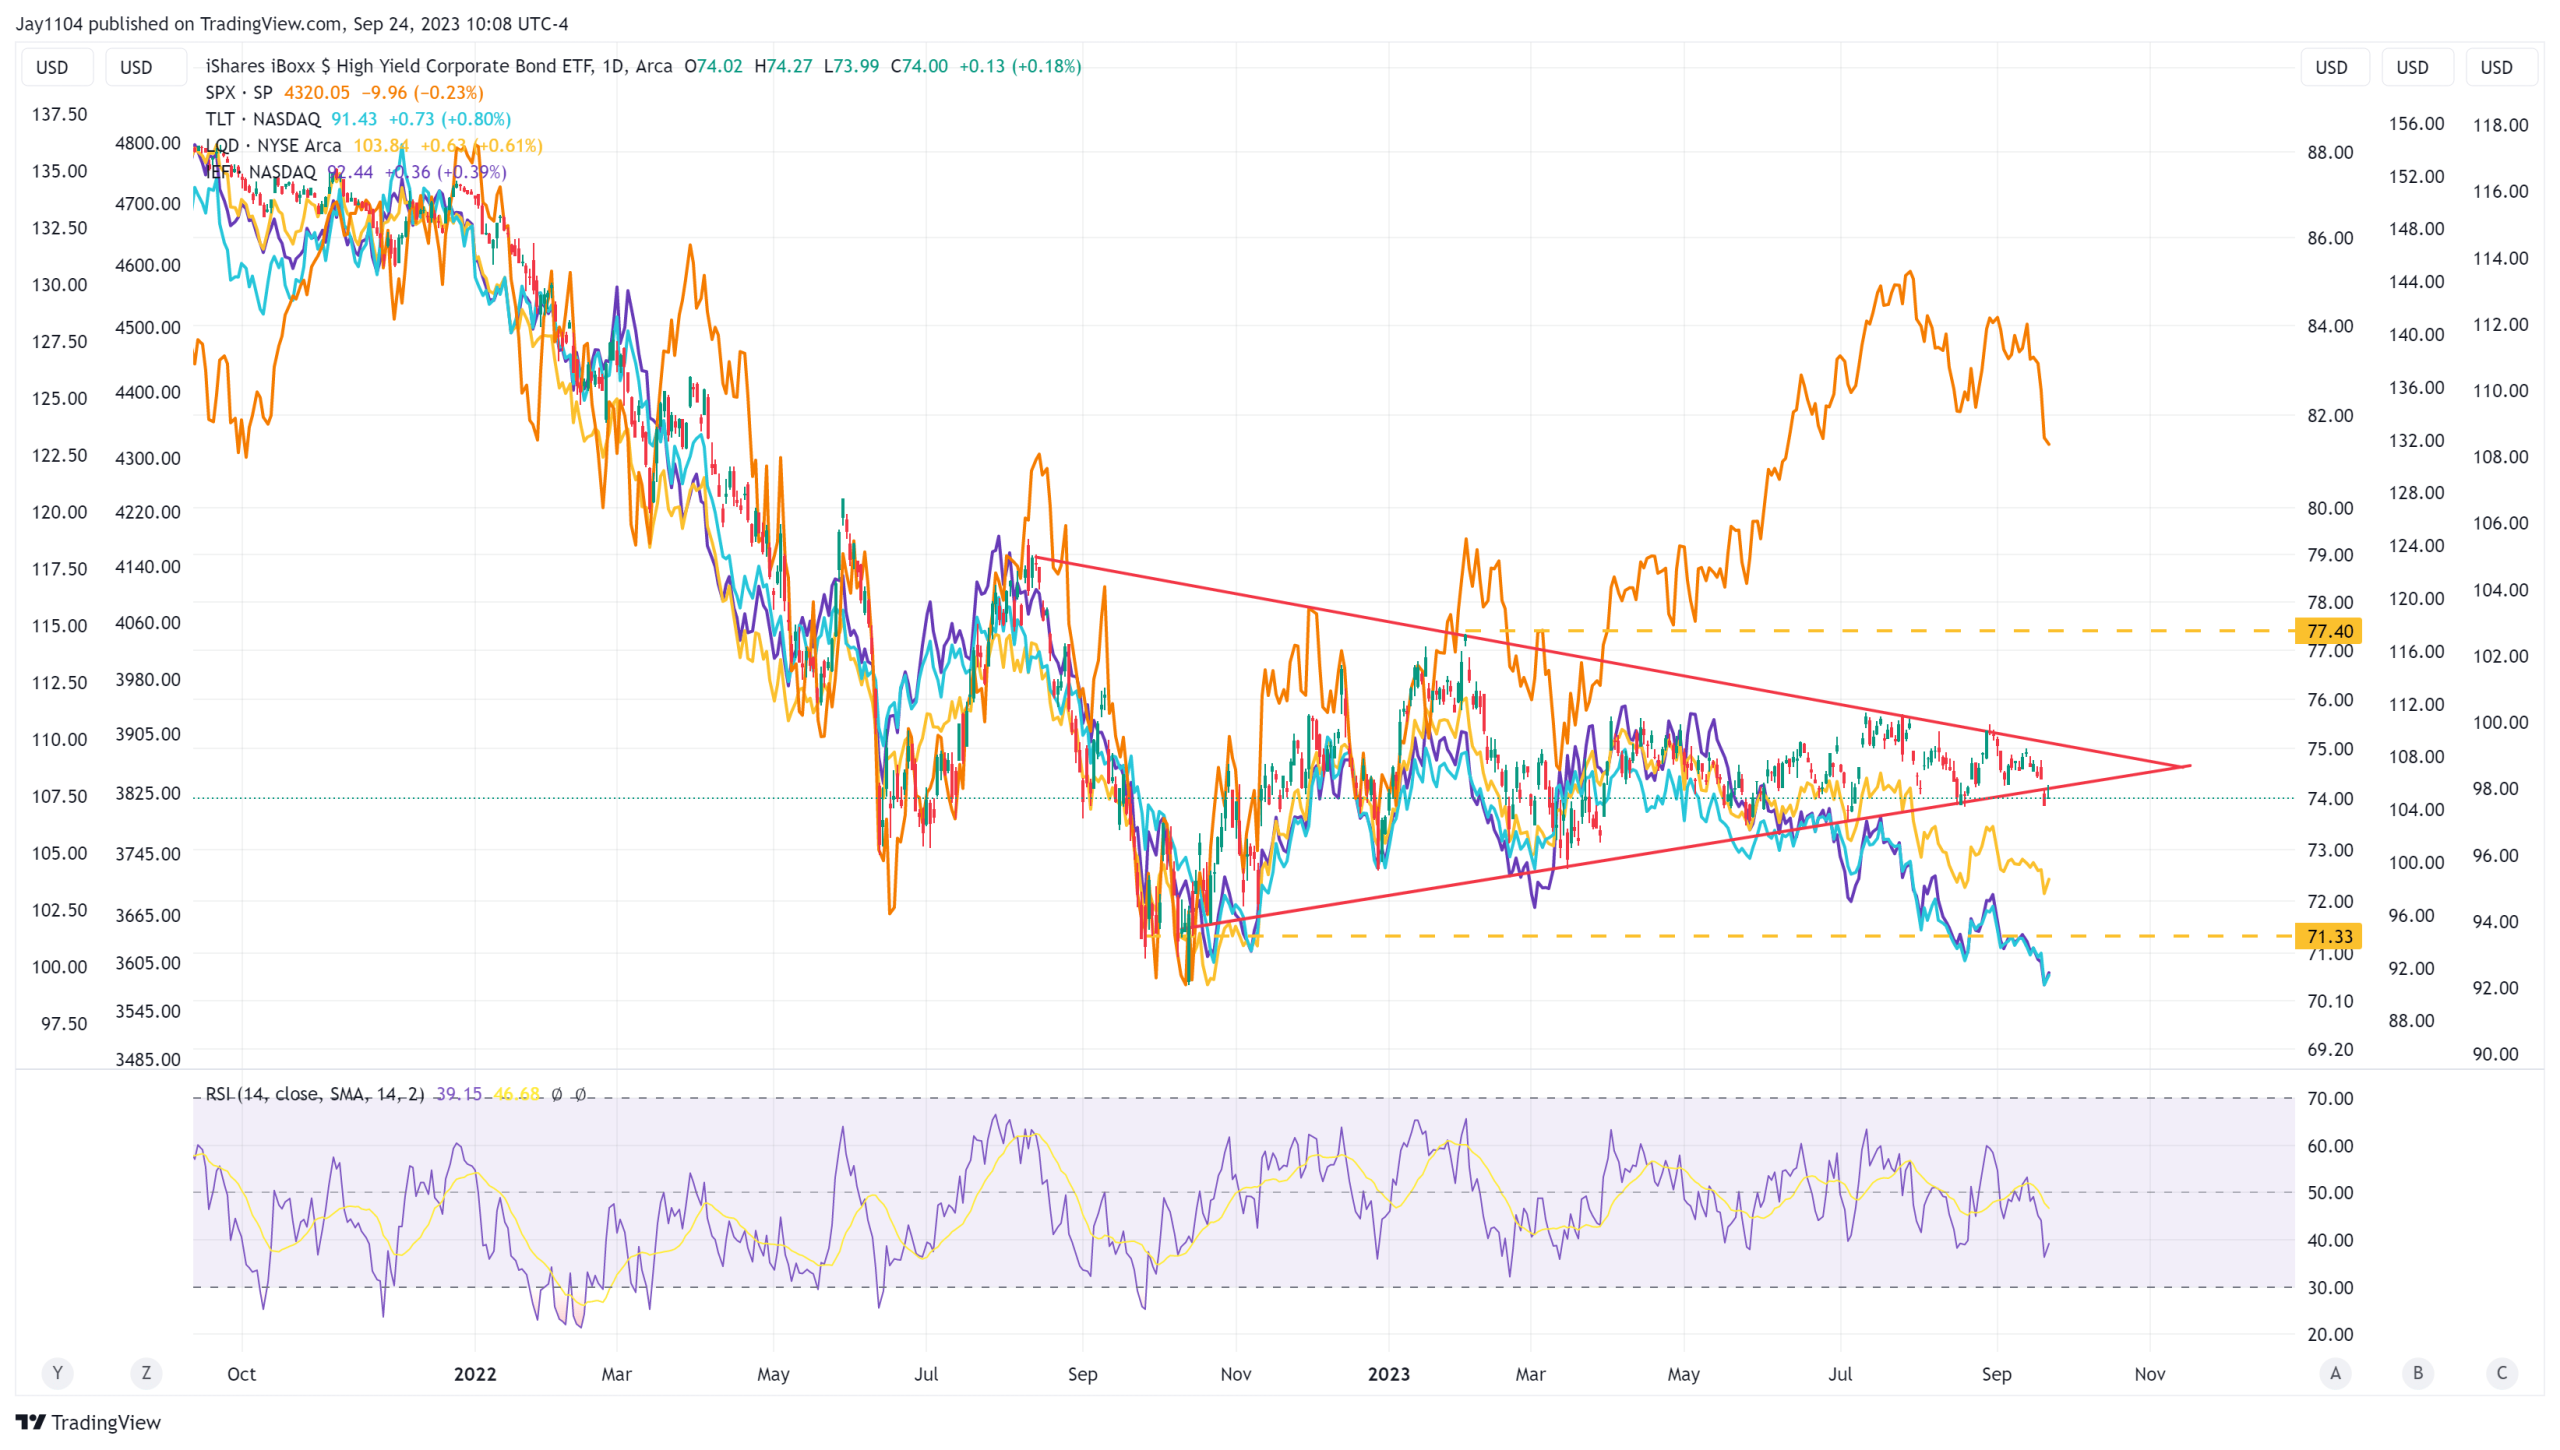Screen dimensions: 2560x1450
Task: Click the Sep 2022 time axis label
Action: [1082, 1374]
